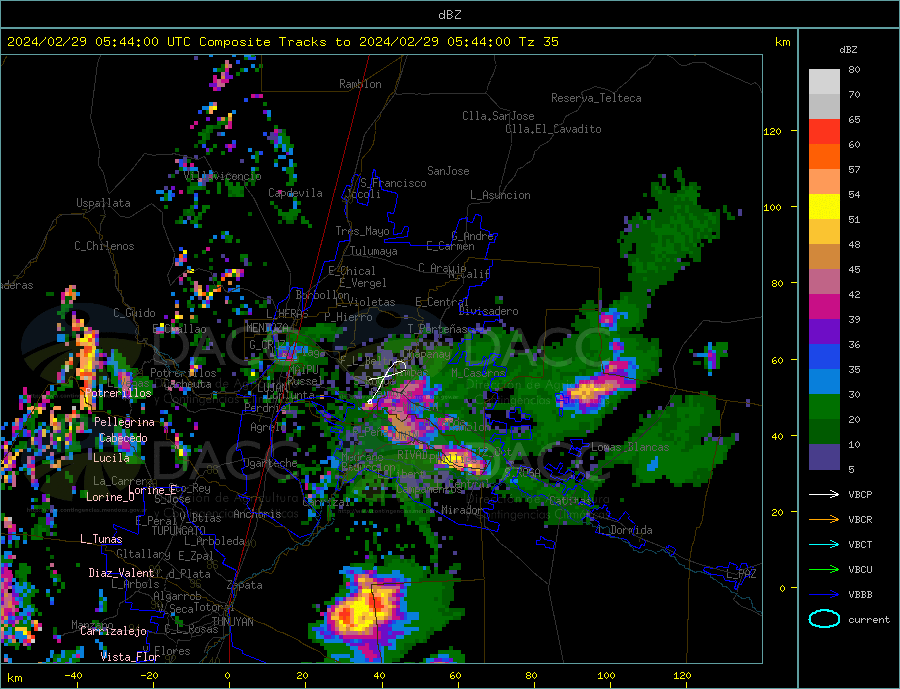Click the 'Uspallata' place label
The image size is (900, 689).
click(103, 203)
